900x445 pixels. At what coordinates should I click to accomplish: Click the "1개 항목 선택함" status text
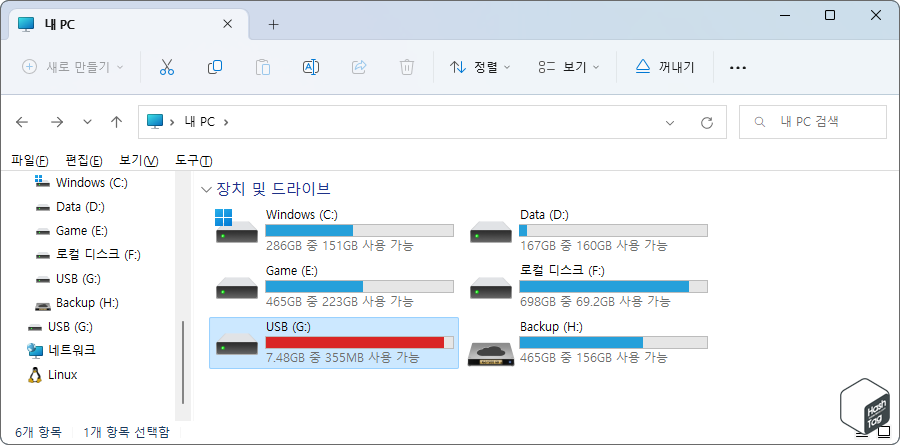pyautogui.click(x=126, y=432)
